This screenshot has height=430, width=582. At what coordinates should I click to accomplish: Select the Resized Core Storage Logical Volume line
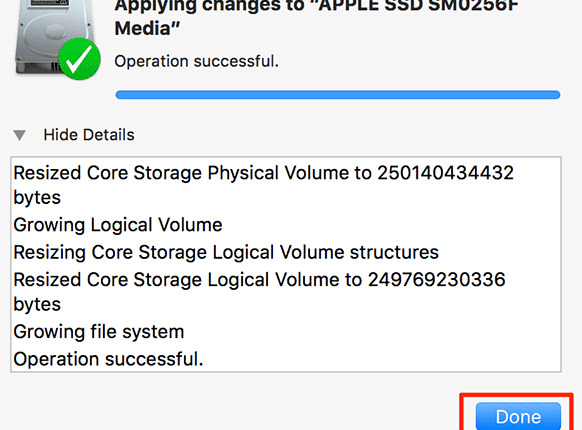point(259,292)
